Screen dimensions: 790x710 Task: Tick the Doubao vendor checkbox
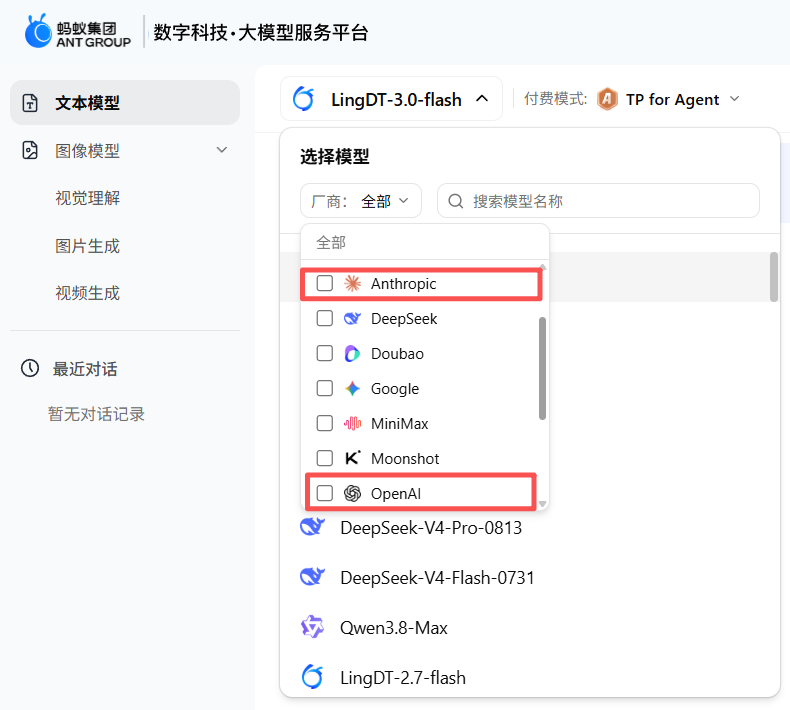pos(324,353)
